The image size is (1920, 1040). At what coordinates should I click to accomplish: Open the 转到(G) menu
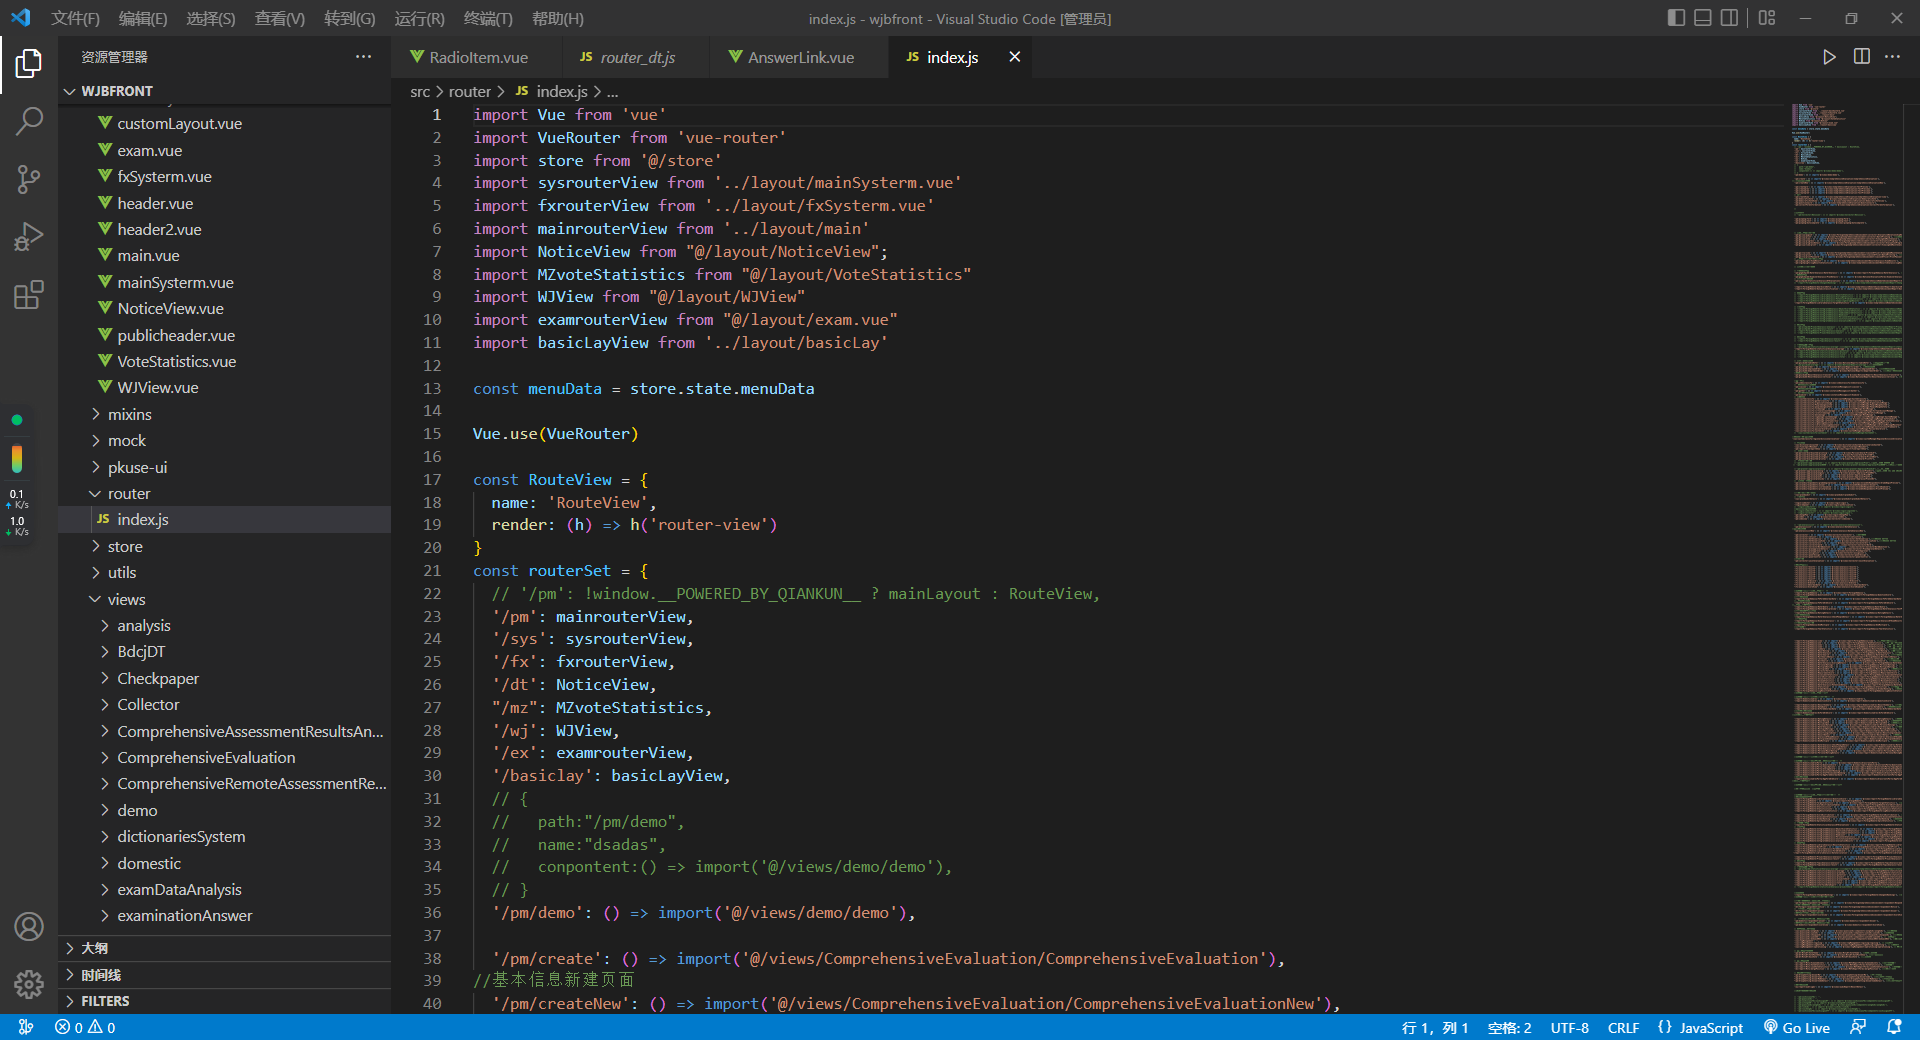(x=350, y=19)
